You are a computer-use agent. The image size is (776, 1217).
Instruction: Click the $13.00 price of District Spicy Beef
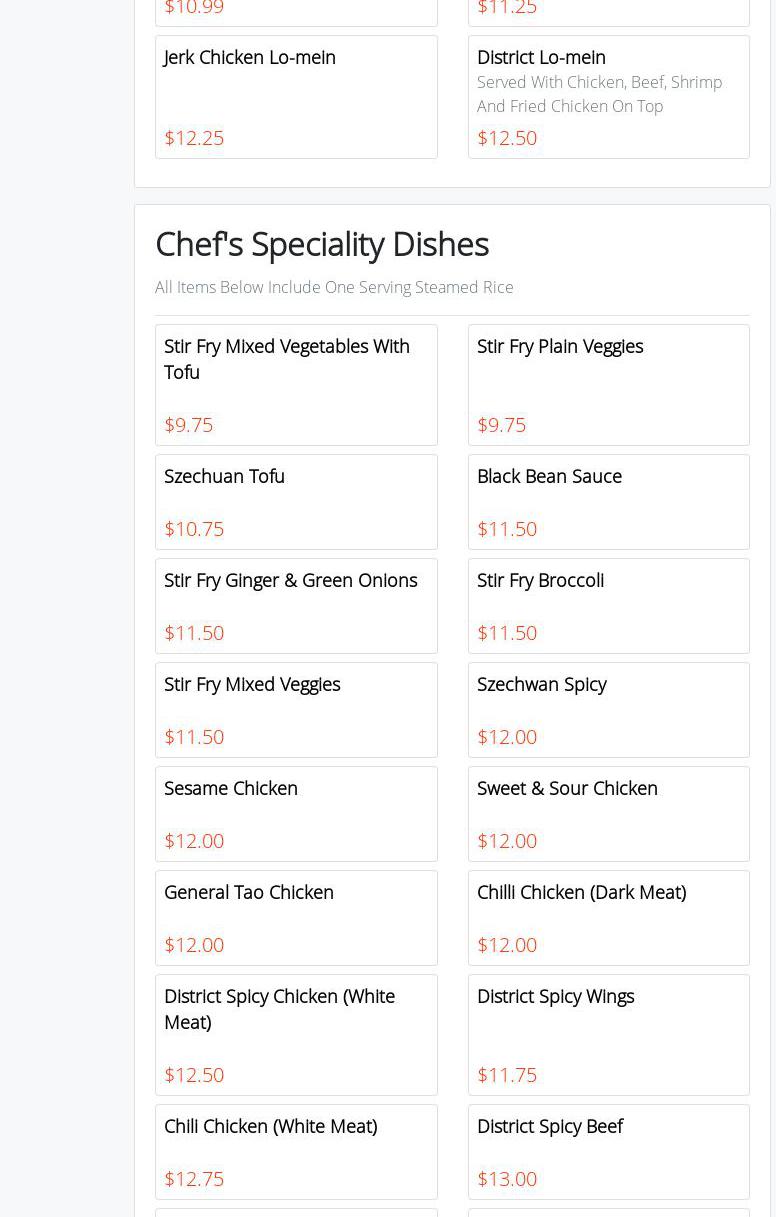coord(507,1179)
